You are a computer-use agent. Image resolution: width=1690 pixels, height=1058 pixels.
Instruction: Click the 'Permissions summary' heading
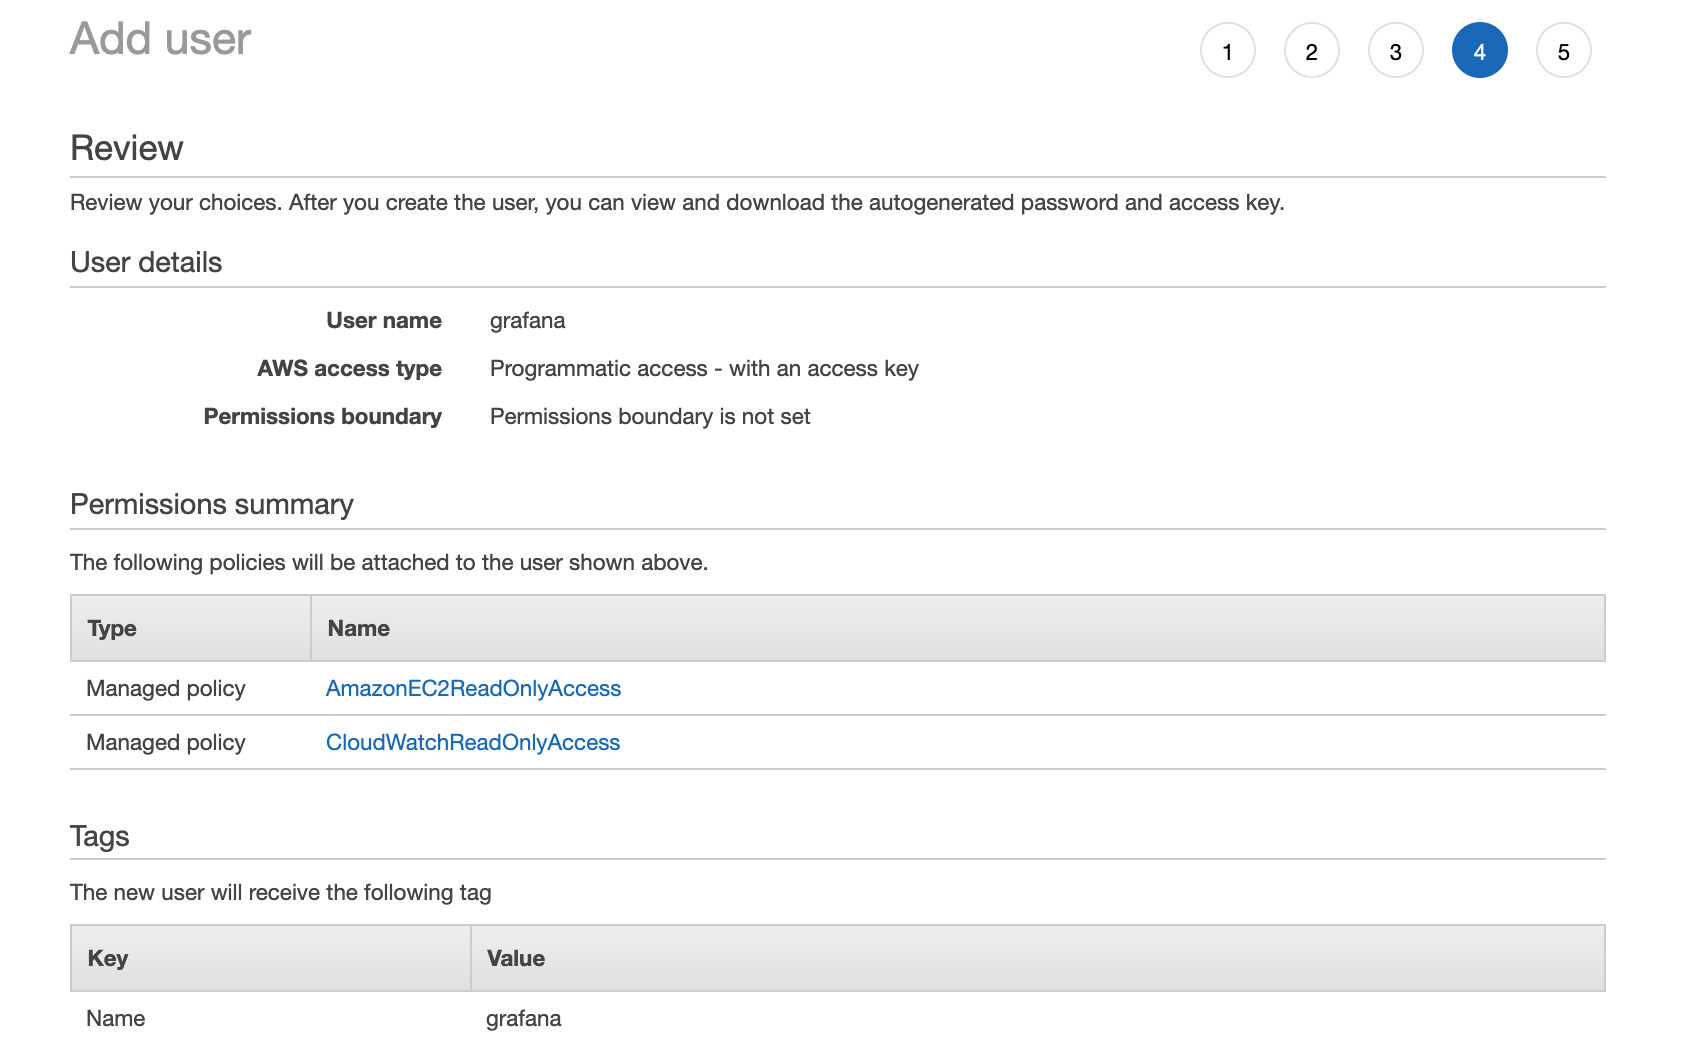tap(212, 504)
